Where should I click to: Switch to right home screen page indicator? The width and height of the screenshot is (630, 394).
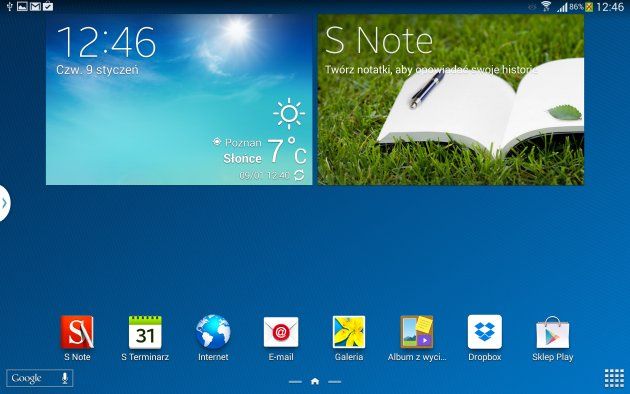click(334, 382)
